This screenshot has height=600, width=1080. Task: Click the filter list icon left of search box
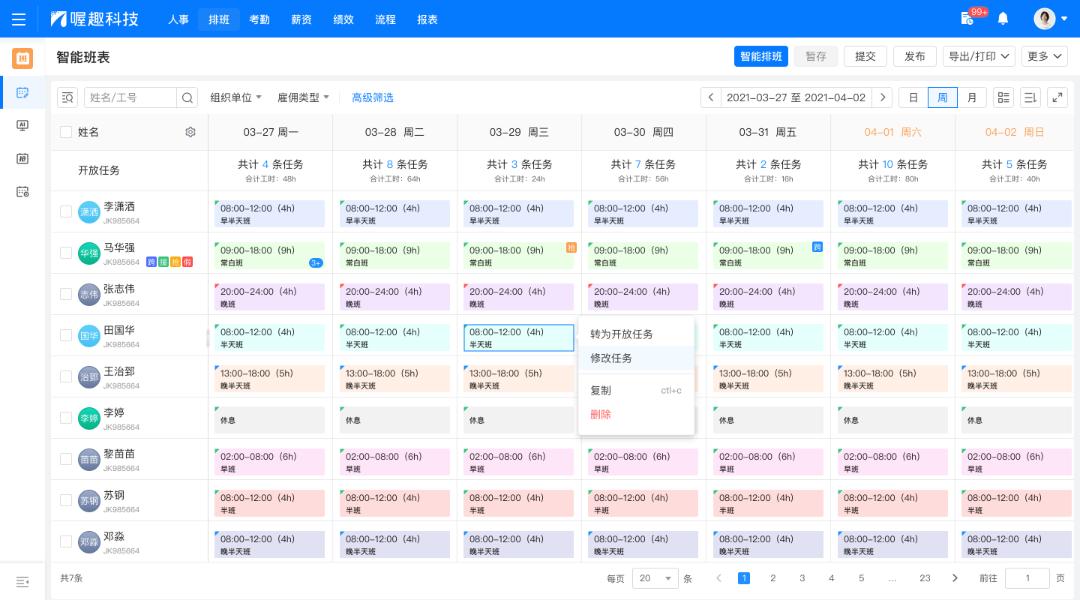point(67,98)
